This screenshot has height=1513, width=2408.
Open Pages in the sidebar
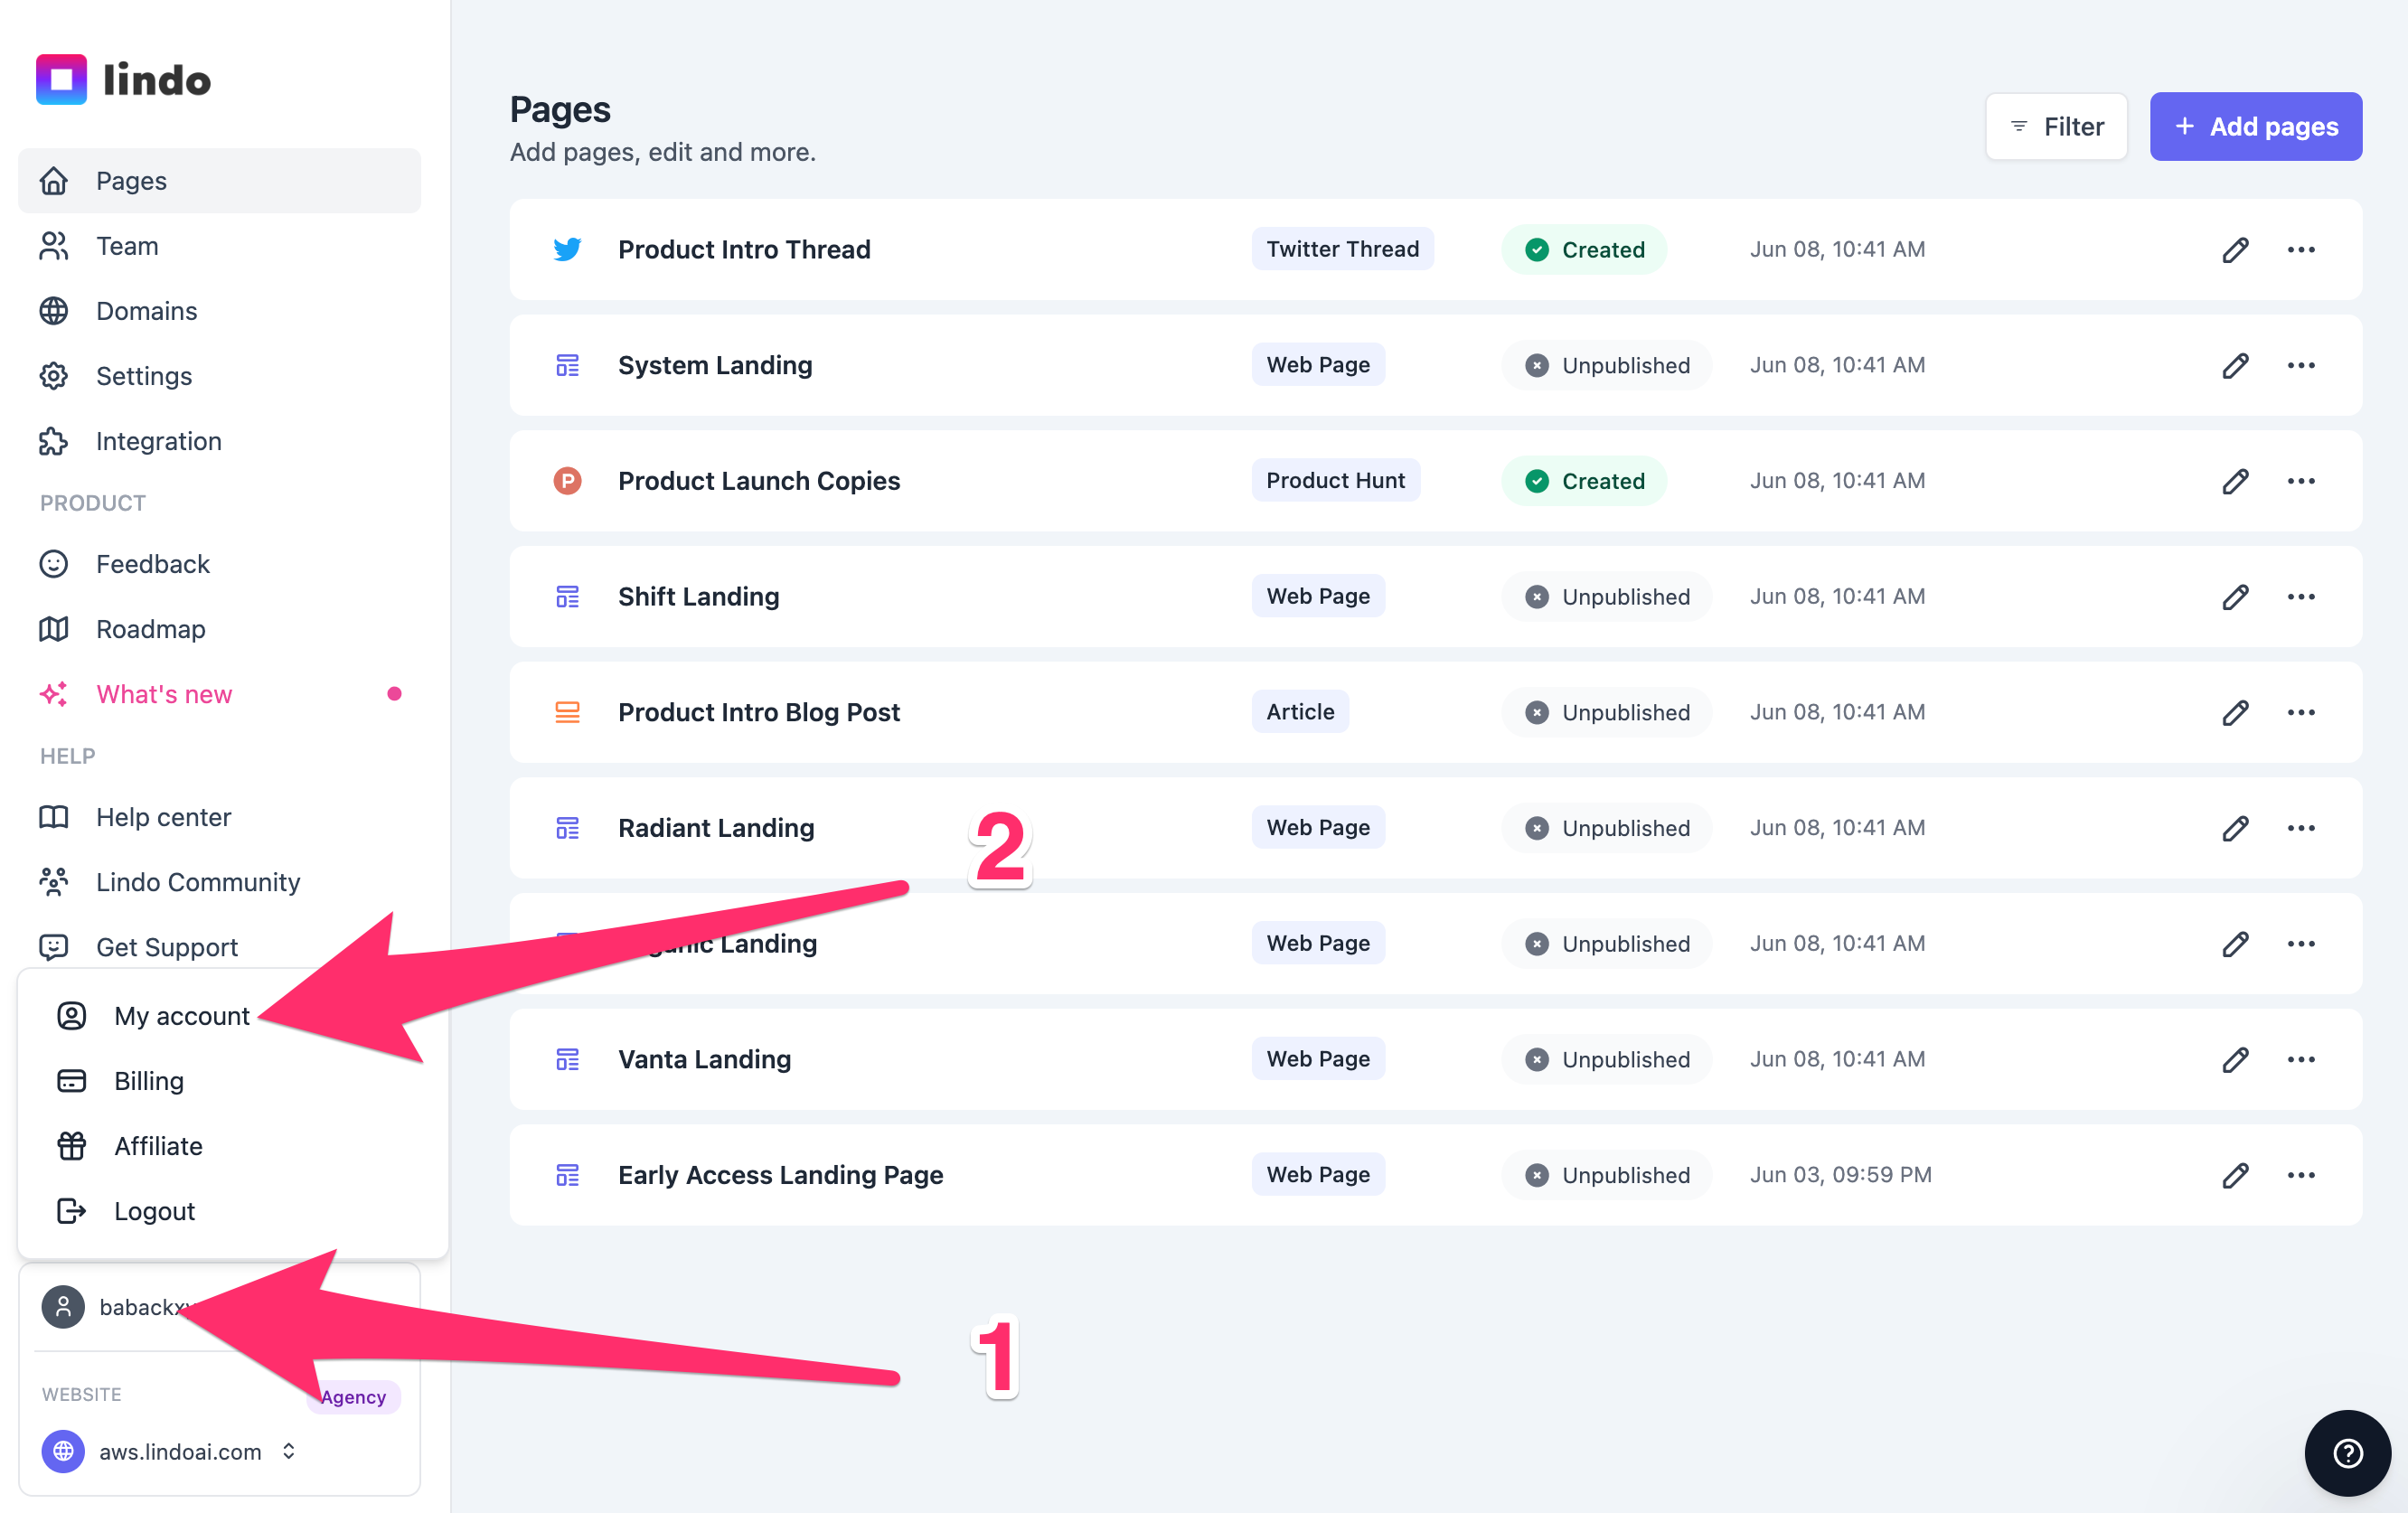pyautogui.click(x=219, y=181)
